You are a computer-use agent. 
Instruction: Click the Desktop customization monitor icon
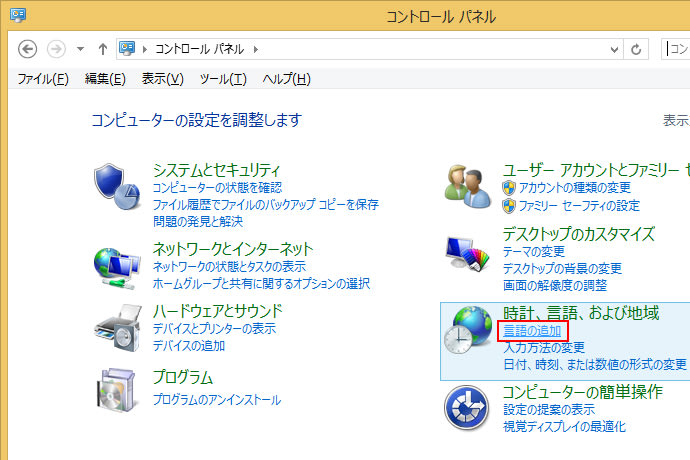(x=467, y=253)
